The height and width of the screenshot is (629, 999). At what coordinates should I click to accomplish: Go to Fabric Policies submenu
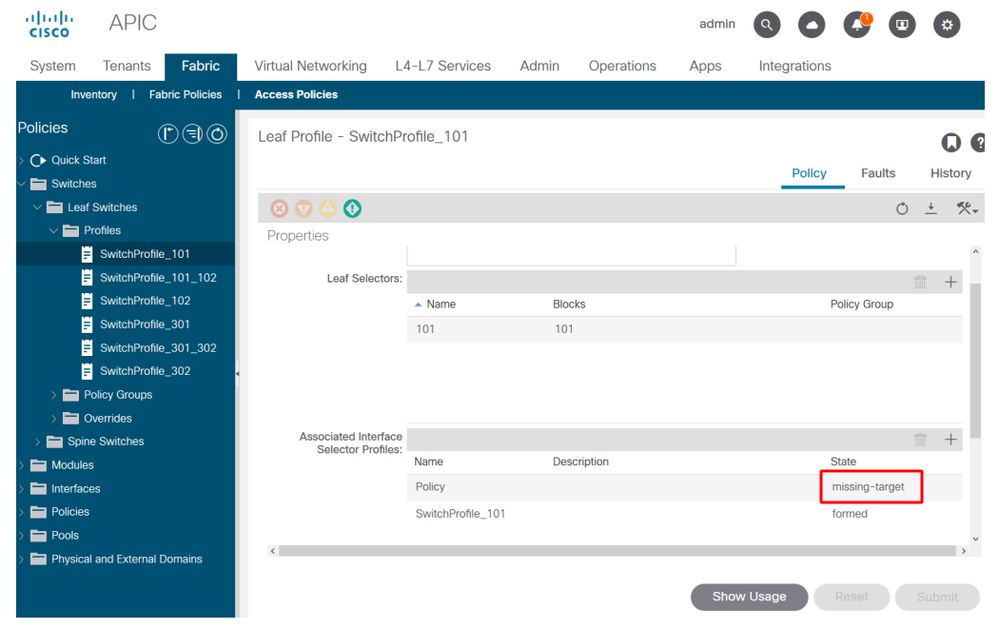pyautogui.click(x=185, y=94)
